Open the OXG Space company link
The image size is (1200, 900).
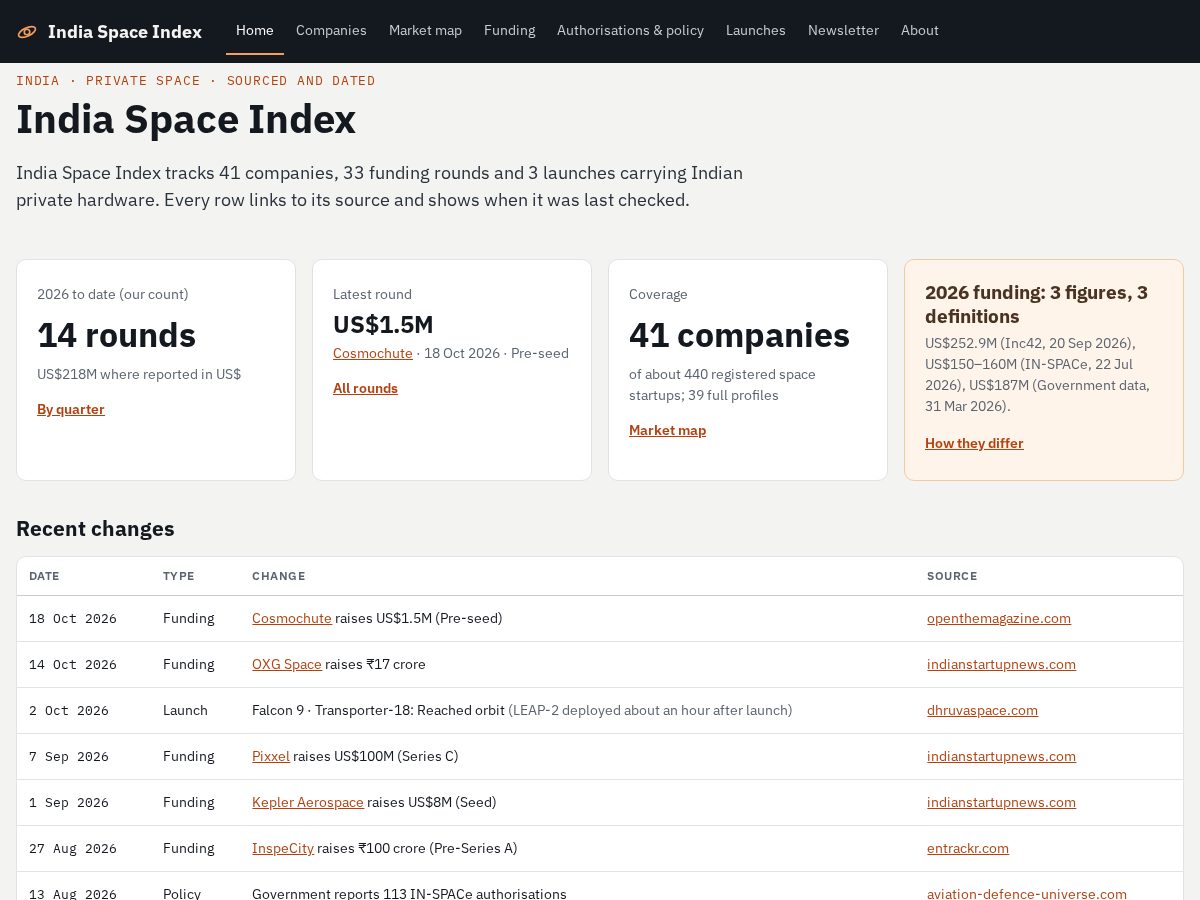pyautogui.click(x=287, y=664)
